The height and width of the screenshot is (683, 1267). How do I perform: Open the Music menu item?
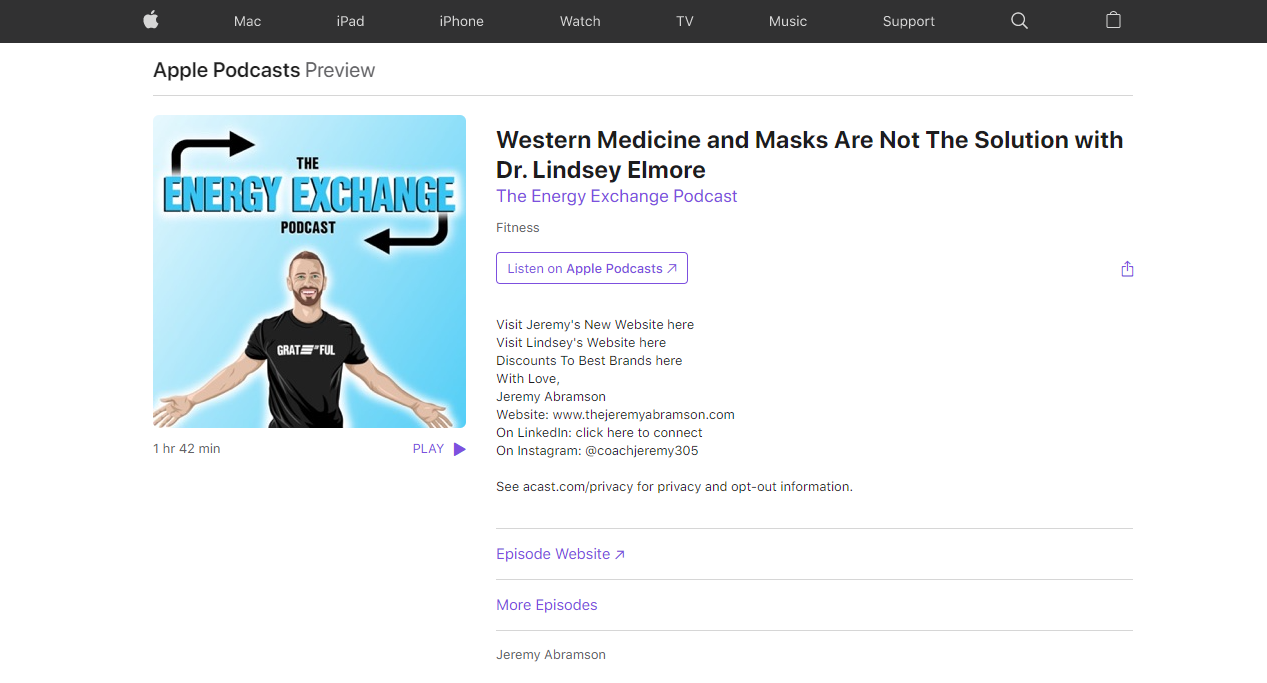click(787, 21)
